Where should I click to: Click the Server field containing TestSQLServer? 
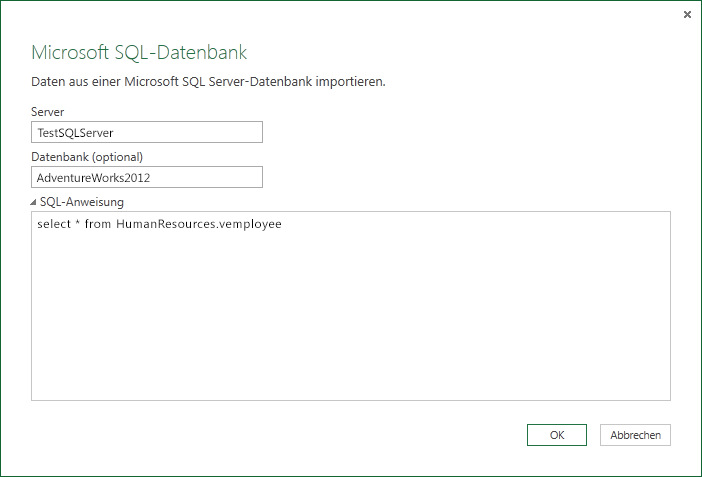pos(147,132)
